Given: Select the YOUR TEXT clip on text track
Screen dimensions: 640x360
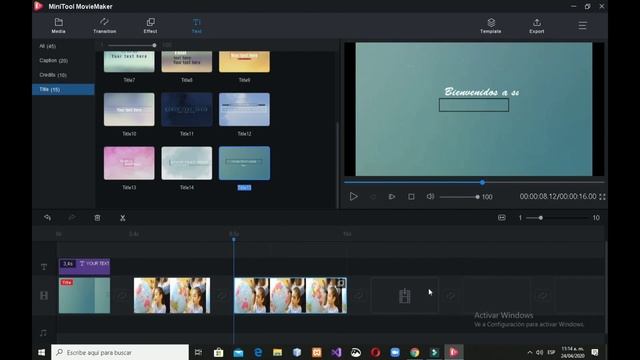Looking at the screenshot, I should [84, 266].
